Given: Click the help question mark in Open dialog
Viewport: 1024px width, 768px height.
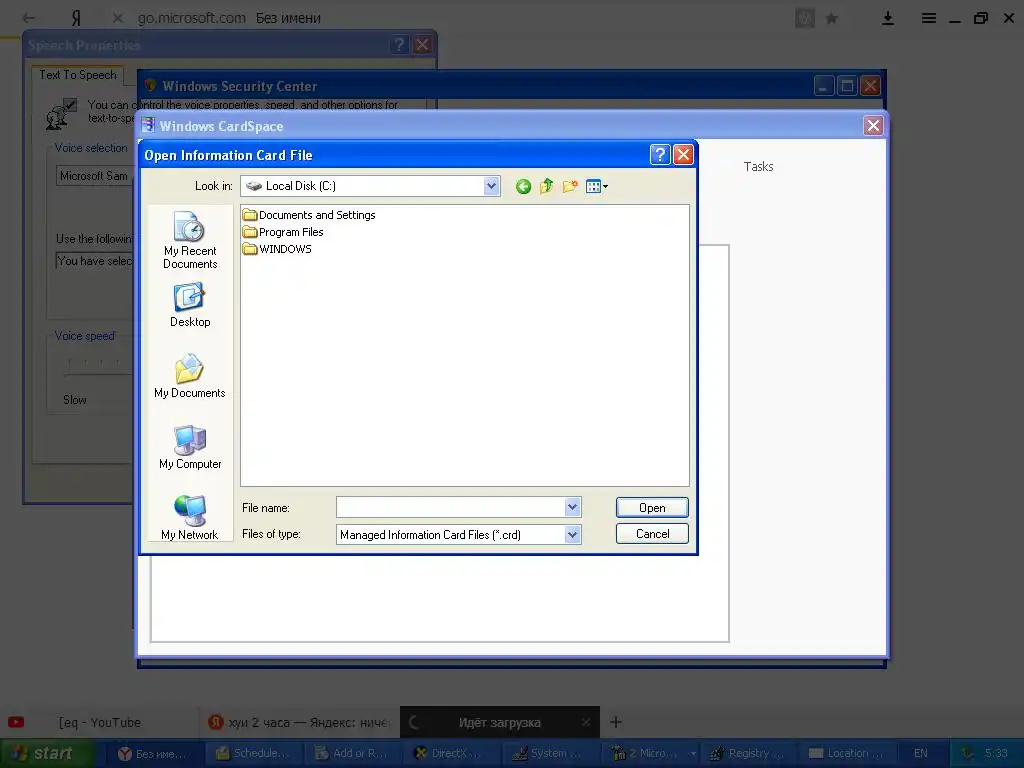Looking at the screenshot, I should click(x=660, y=155).
